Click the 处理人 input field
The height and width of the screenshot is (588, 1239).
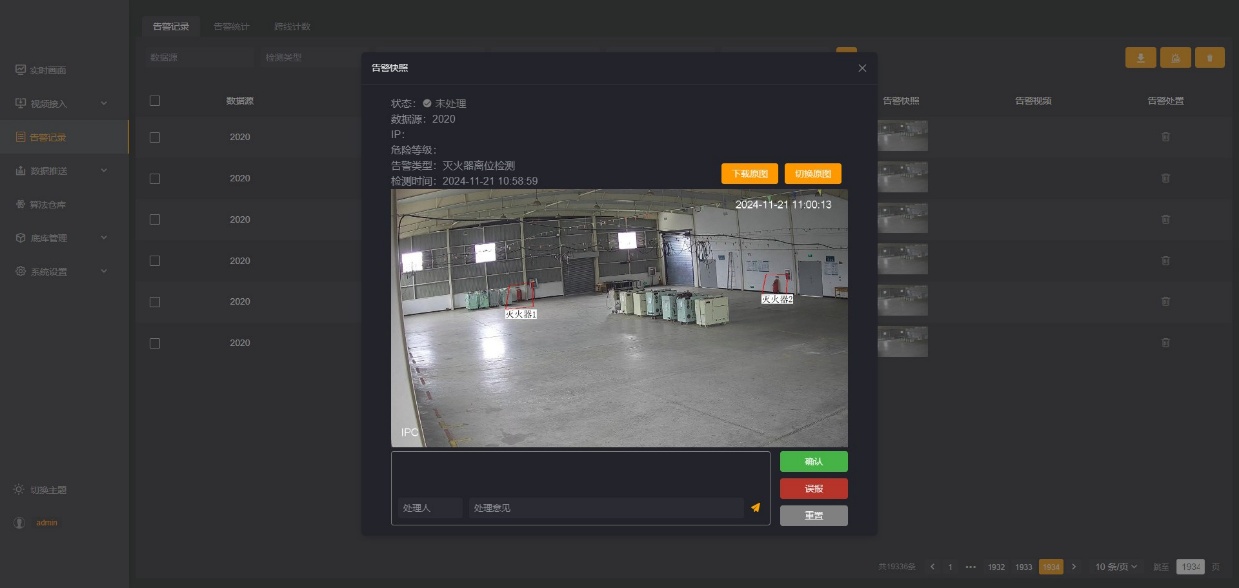click(x=430, y=508)
